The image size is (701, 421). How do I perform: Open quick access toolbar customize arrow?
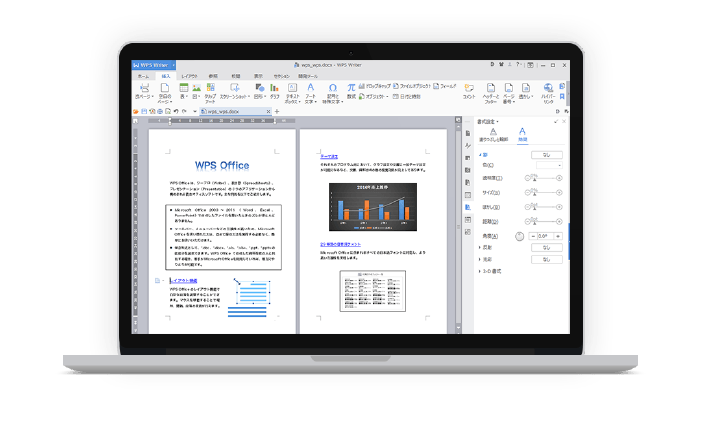(195, 111)
